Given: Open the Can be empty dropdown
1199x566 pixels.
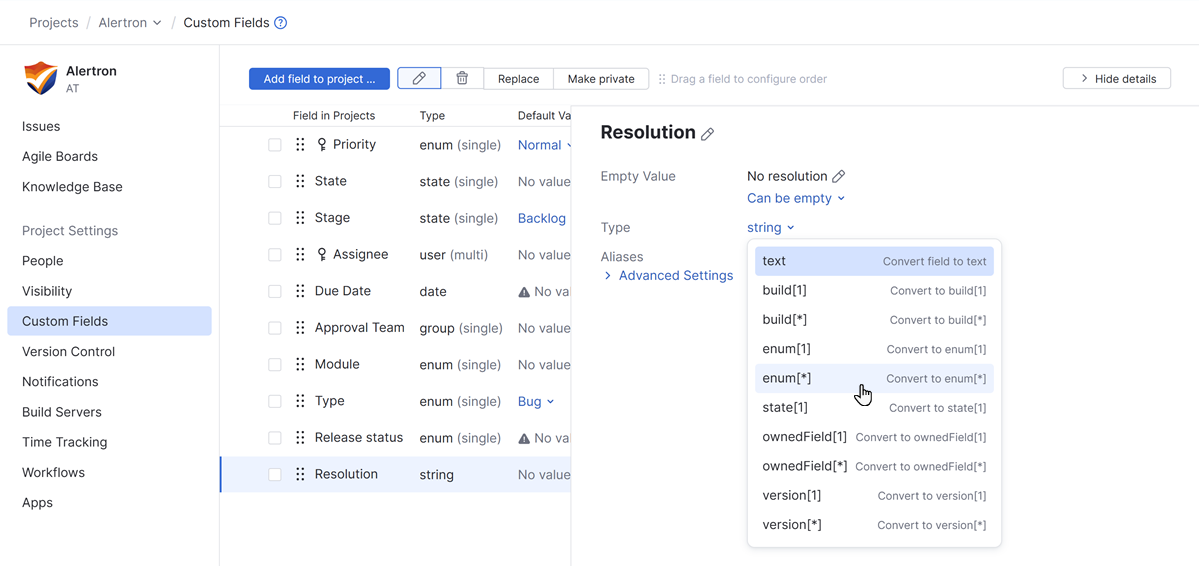Looking at the screenshot, I should coord(796,198).
